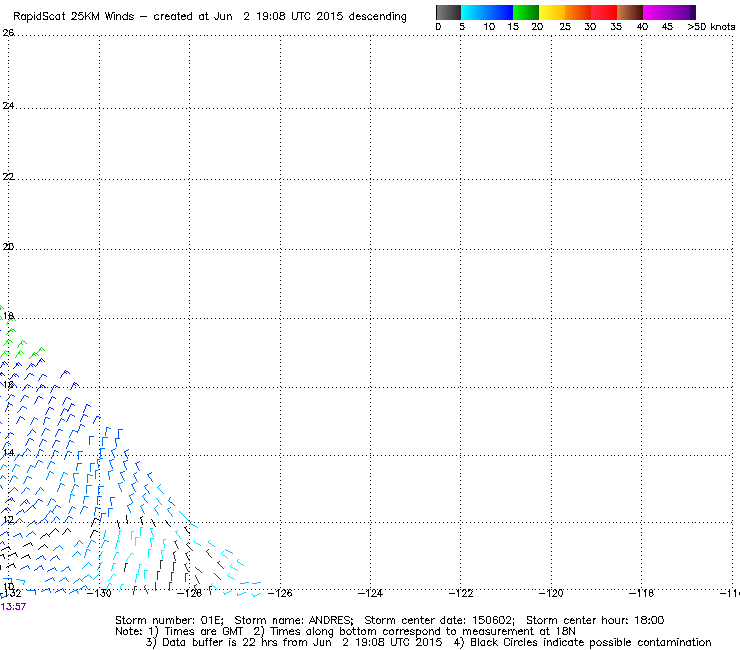The width and height of the screenshot is (740, 650).
Task: Click the longitude label -130
Action: tap(99, 593)
